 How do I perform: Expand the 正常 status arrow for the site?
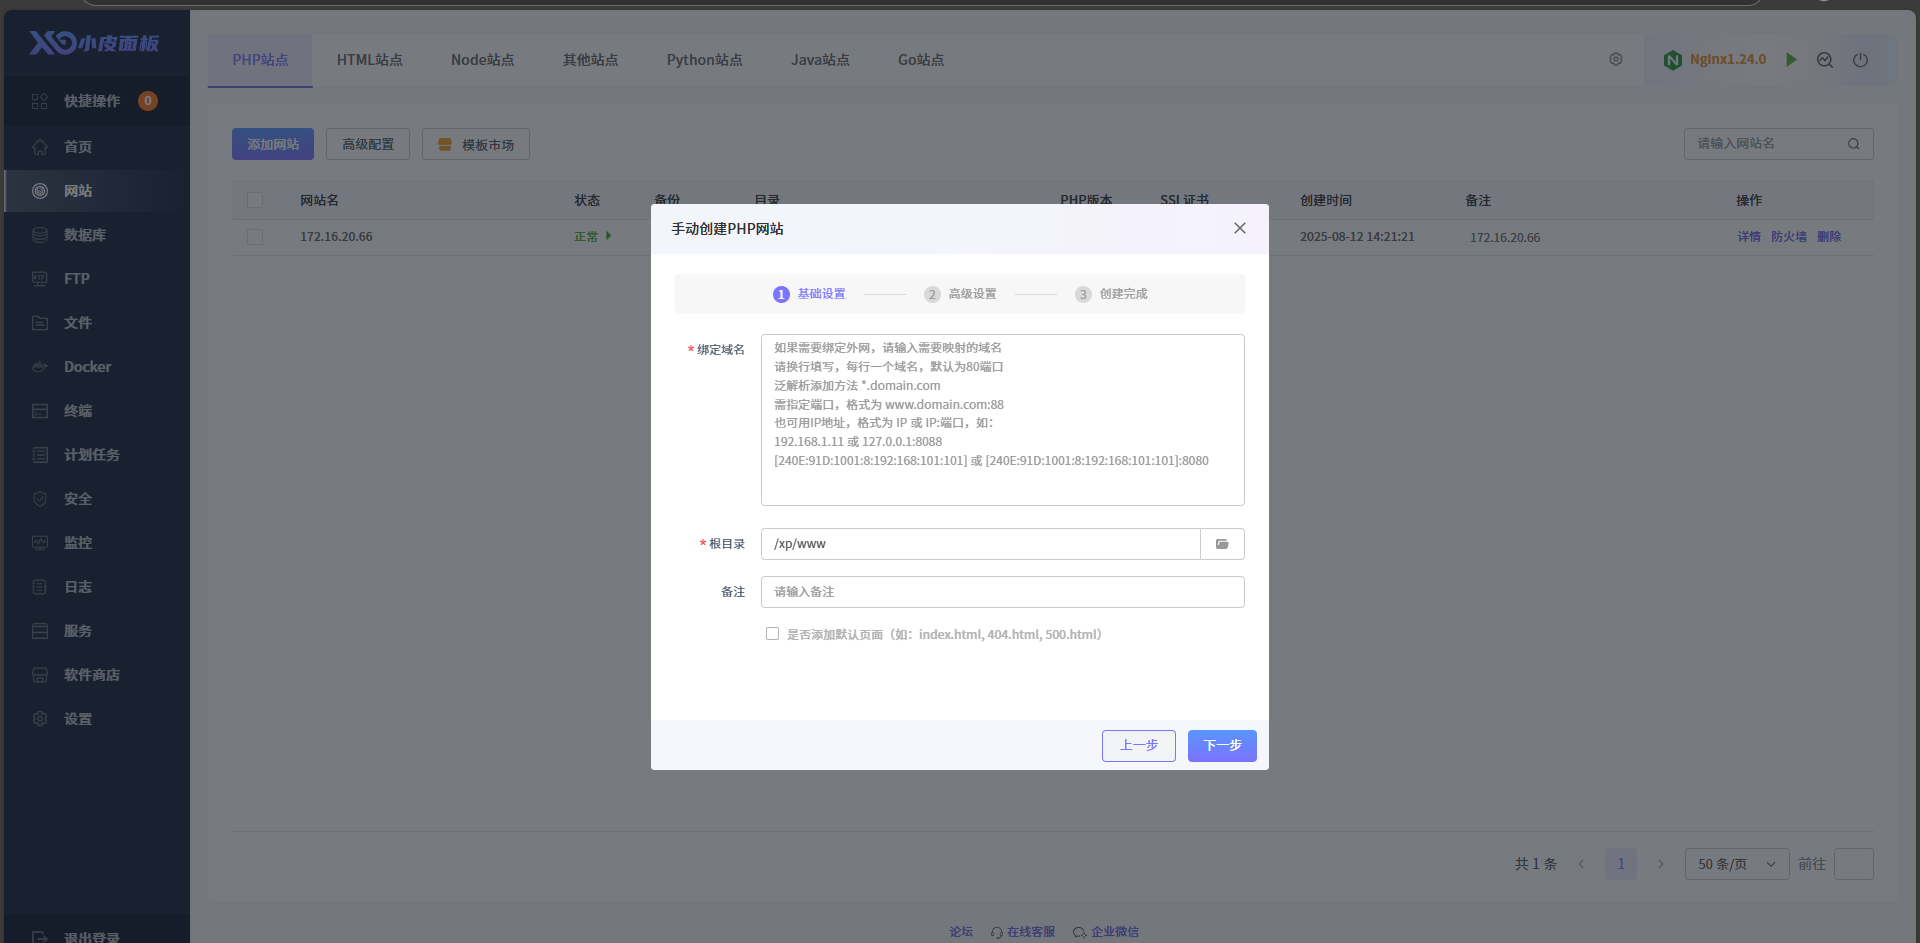click(x=608, y=237)
